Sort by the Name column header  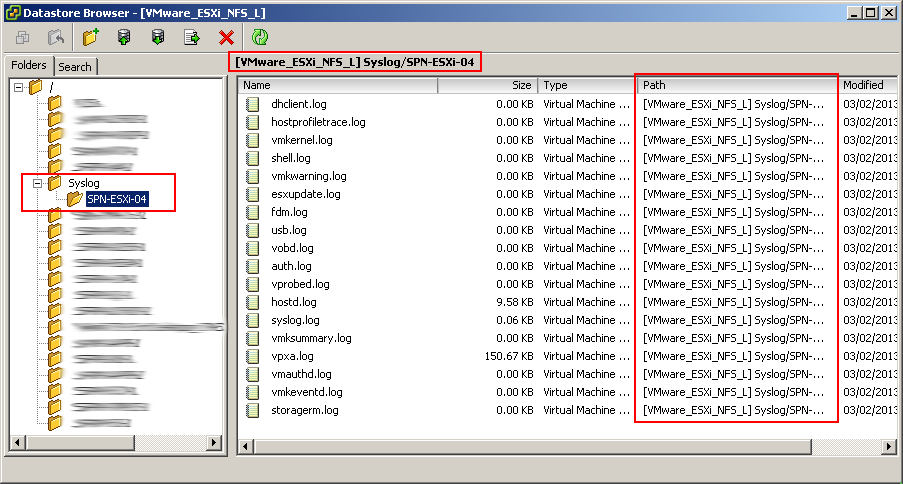338,85
